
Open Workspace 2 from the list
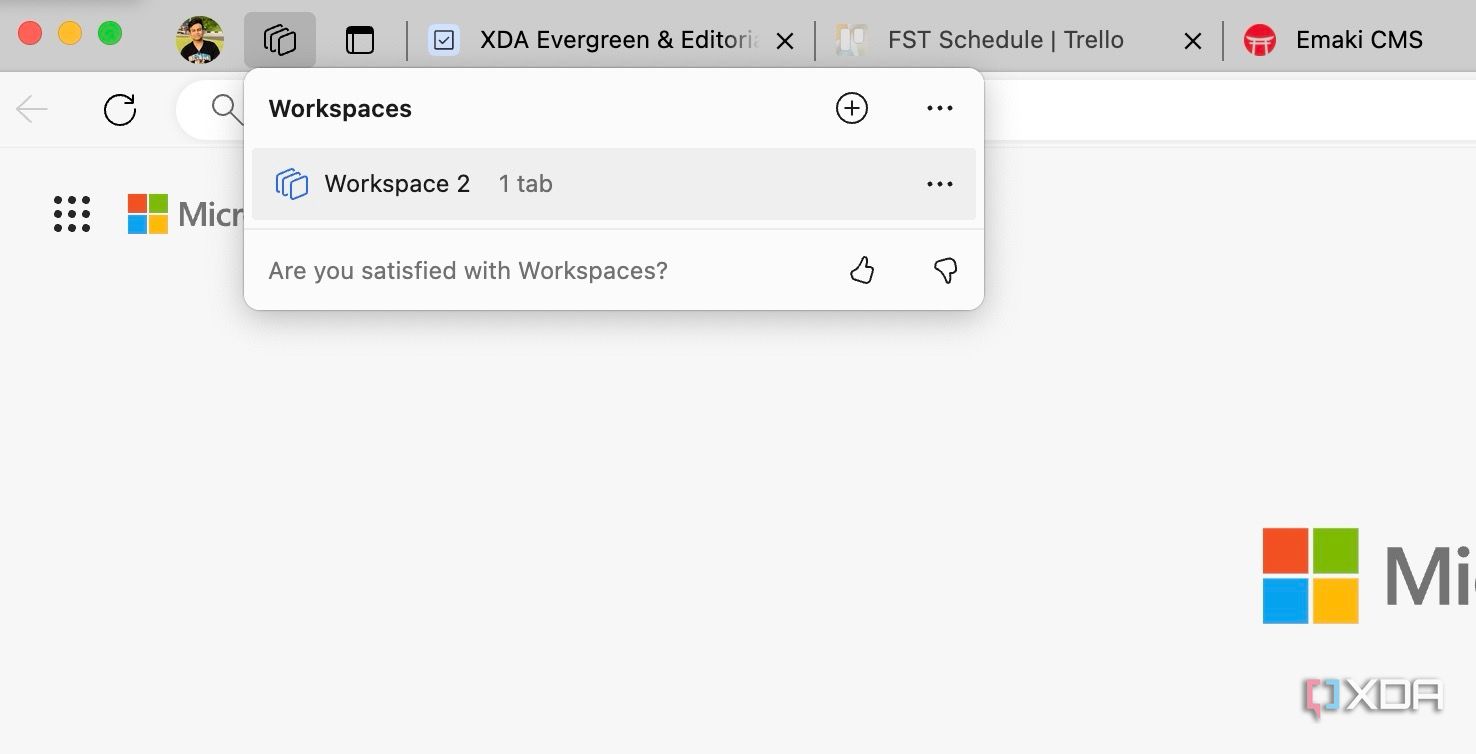397,184
